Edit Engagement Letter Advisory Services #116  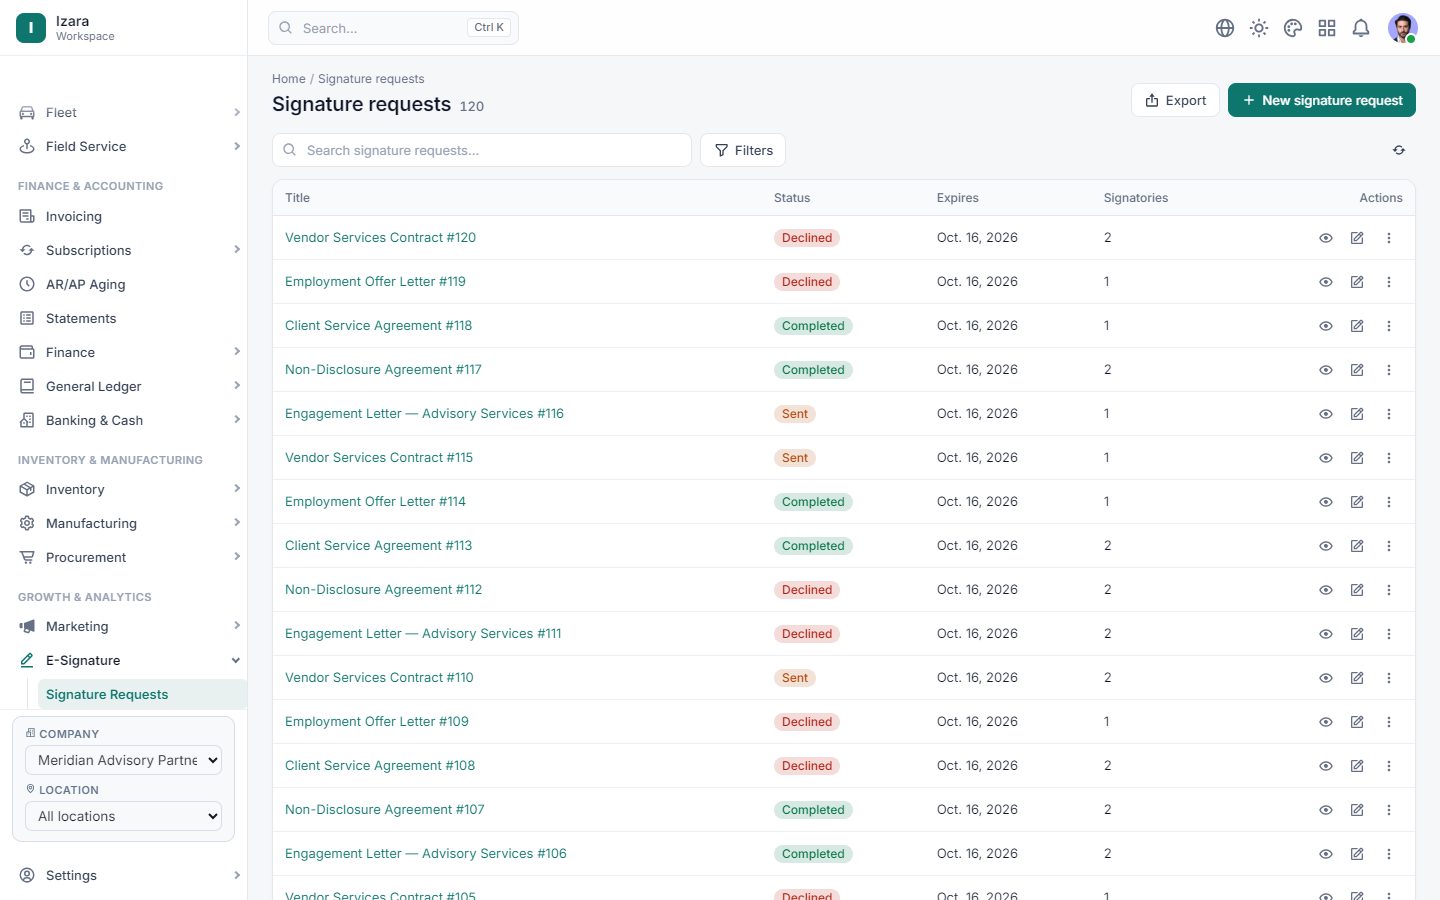click(x=1357, y=414)
